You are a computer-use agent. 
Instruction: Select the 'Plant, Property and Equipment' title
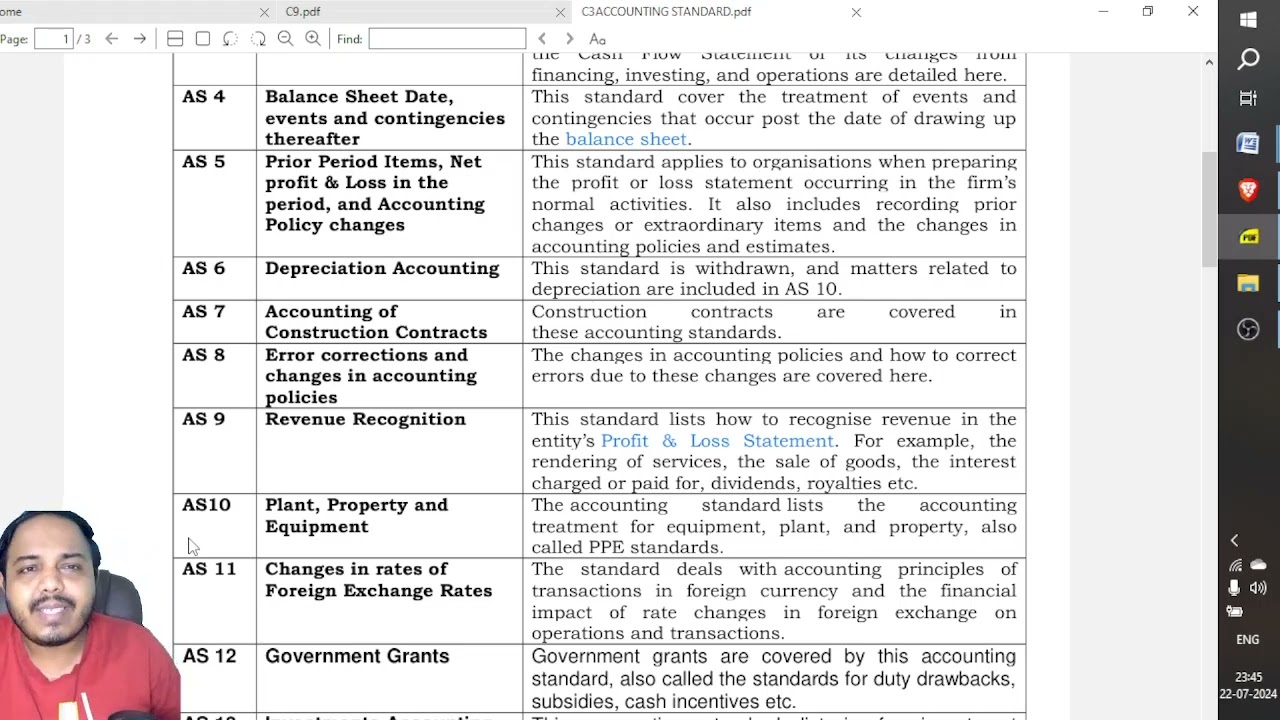click(357, 516)
